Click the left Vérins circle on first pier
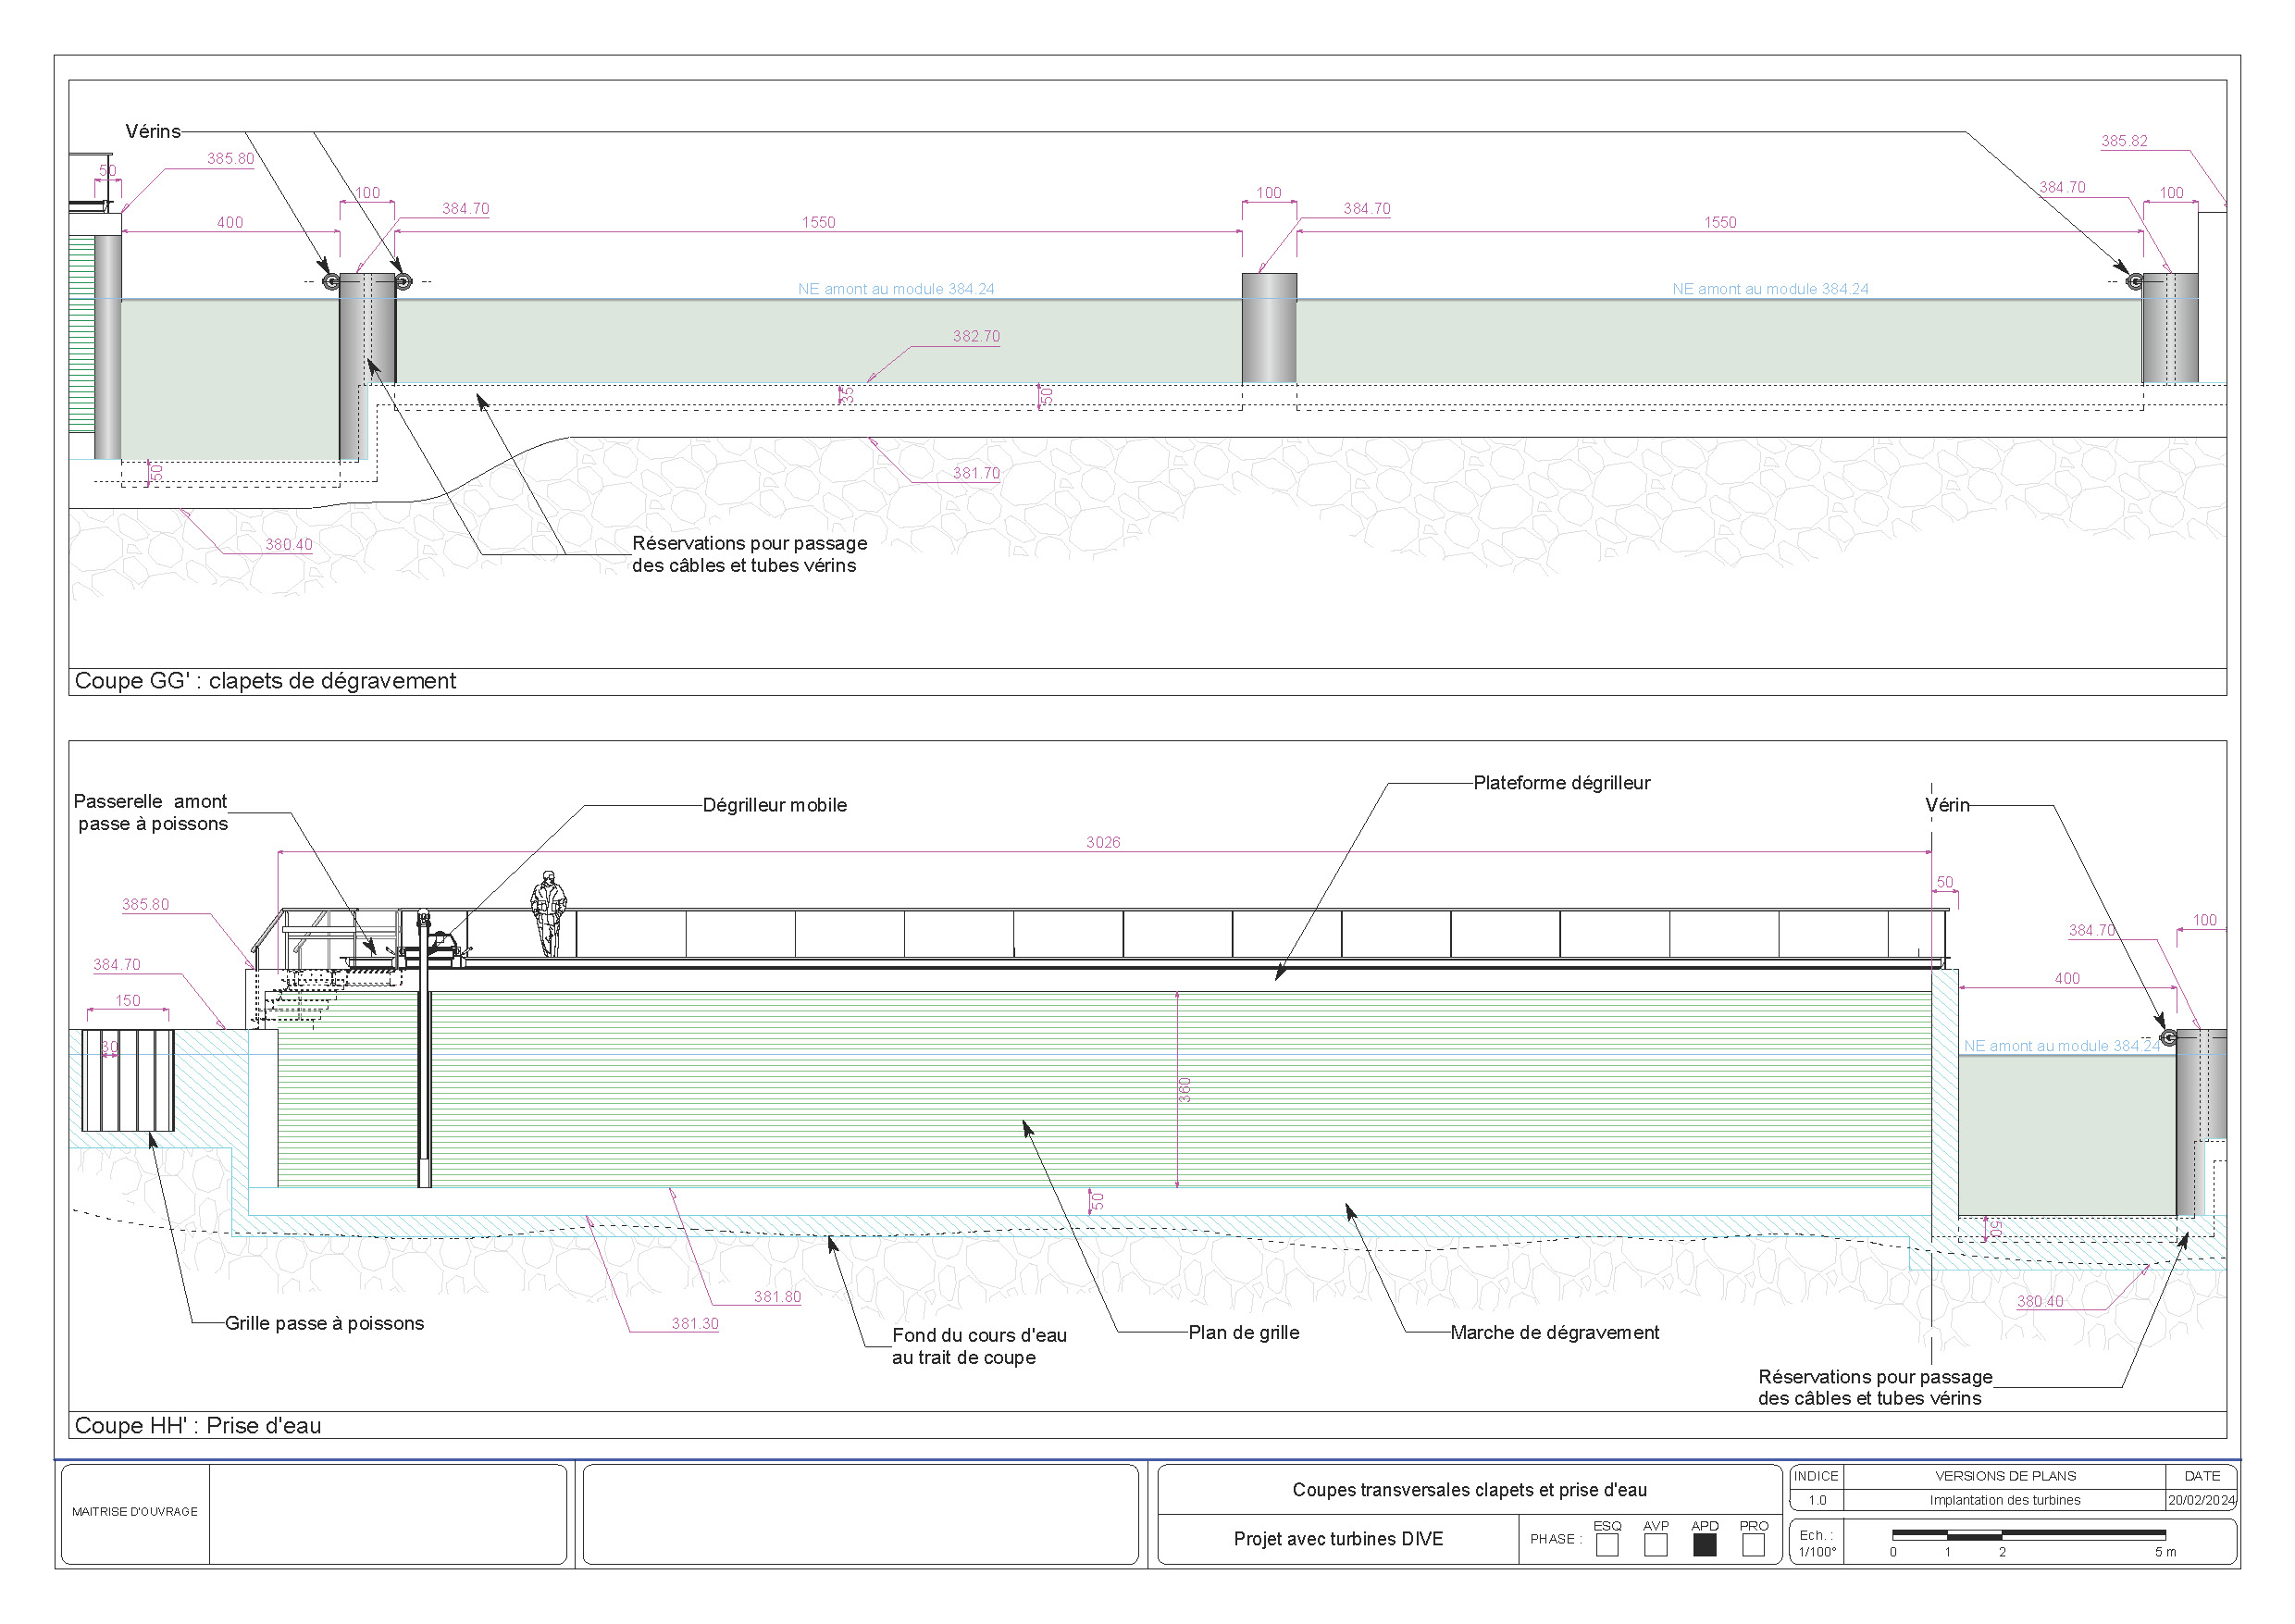 click(x=331, y=282)
